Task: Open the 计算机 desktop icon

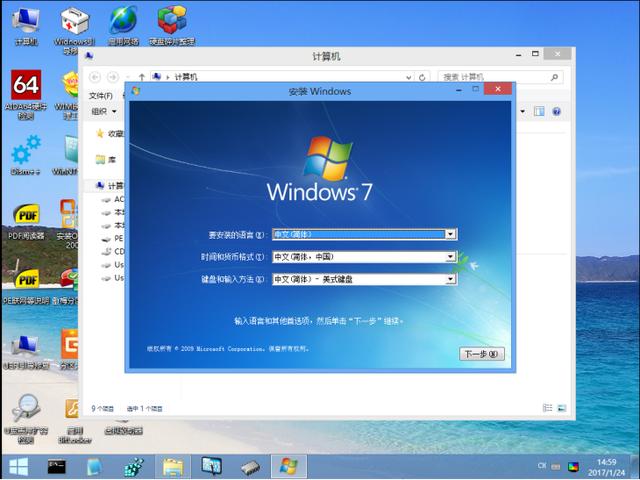Action: click(25, 25)
